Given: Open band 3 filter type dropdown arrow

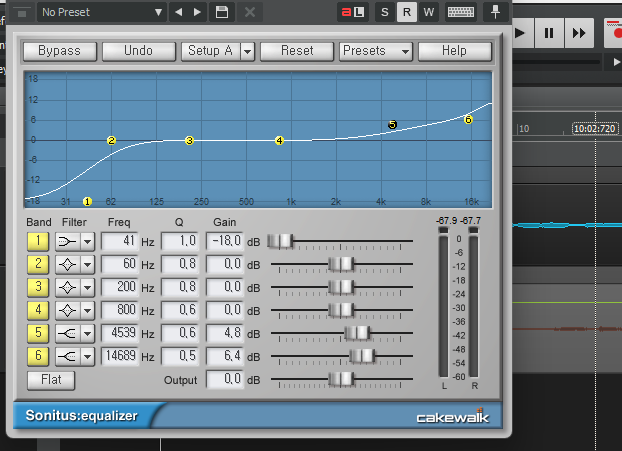Looking at the screenshot, I should [x=87, y=287].
